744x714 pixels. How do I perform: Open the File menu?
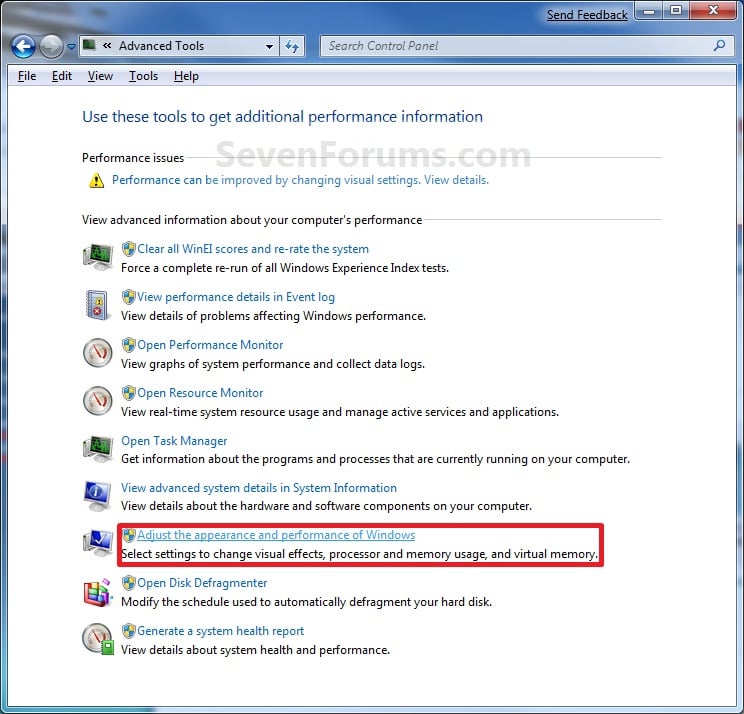coord(27,76)
